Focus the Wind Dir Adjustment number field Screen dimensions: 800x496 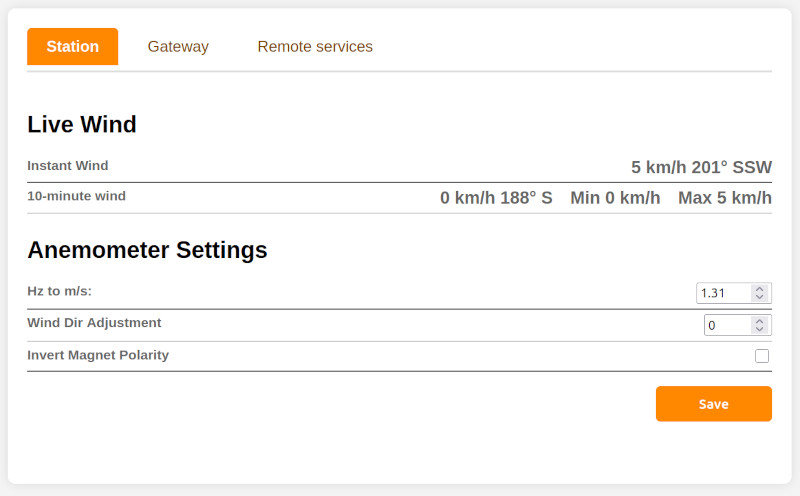[x=727, y=325]
